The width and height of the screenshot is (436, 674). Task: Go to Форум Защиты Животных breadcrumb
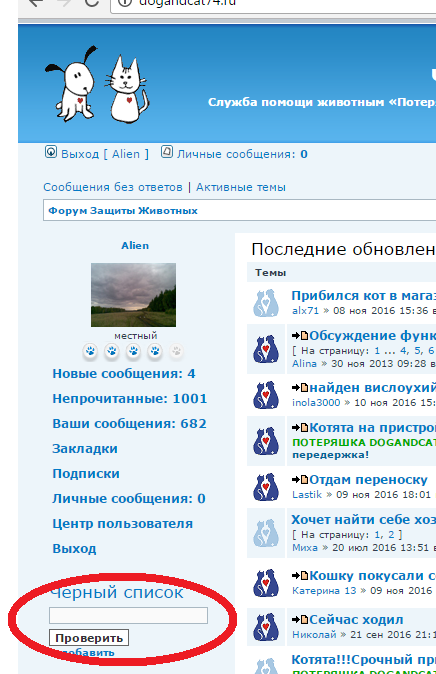coord(123,211)
